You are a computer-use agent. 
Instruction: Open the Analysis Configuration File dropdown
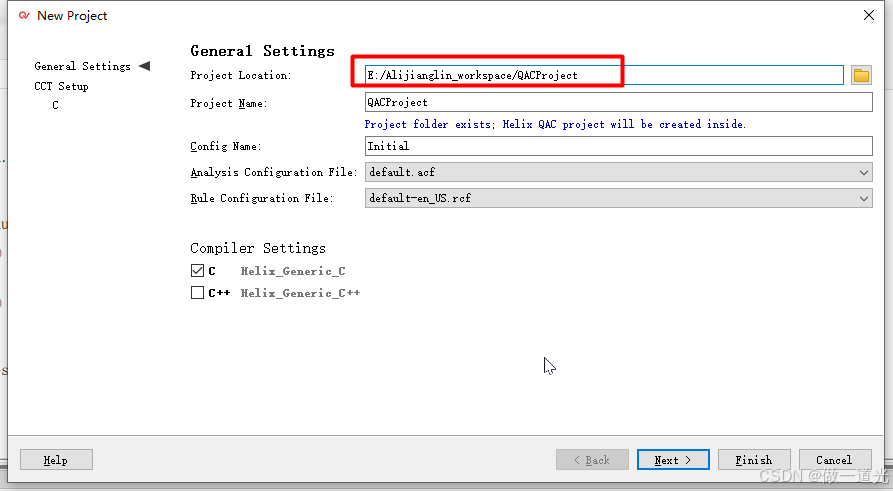tap(618, 172)
